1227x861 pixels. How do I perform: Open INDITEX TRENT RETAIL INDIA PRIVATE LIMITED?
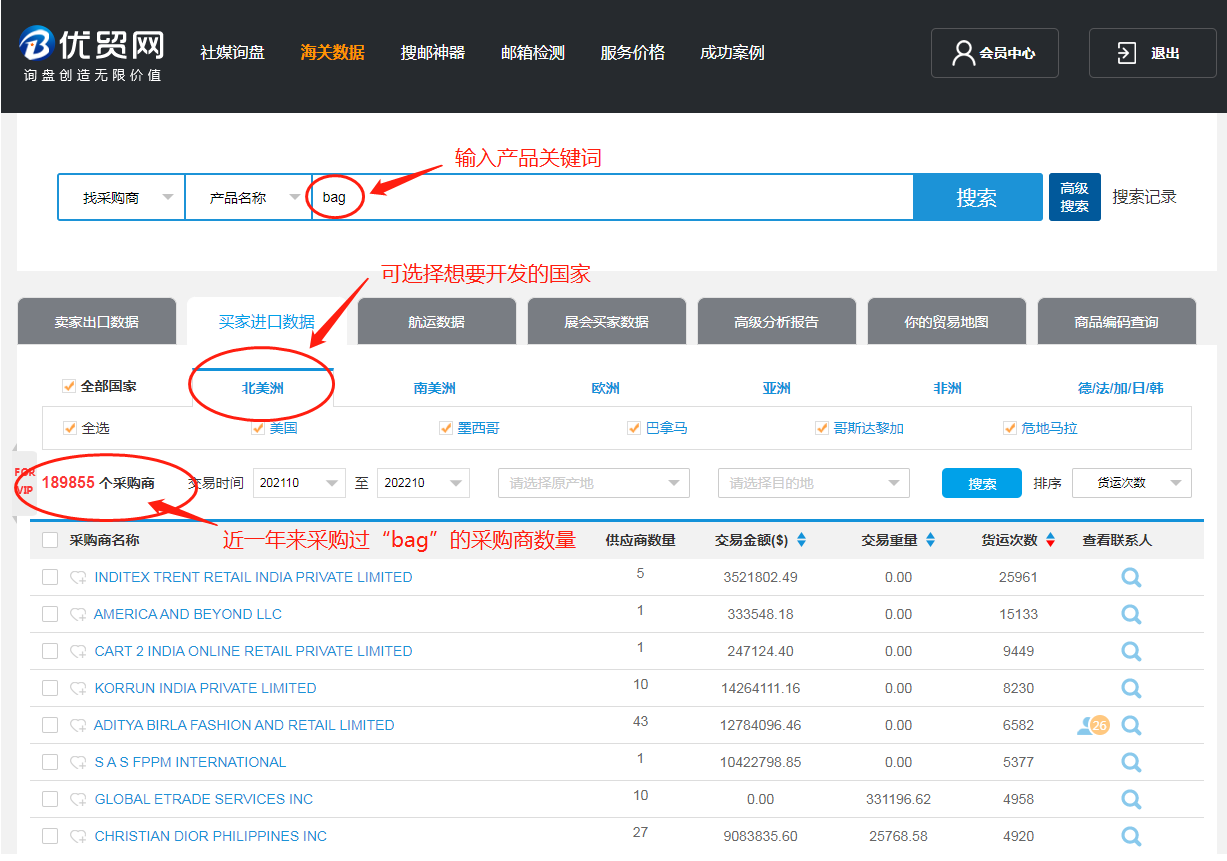pos(253,577)
